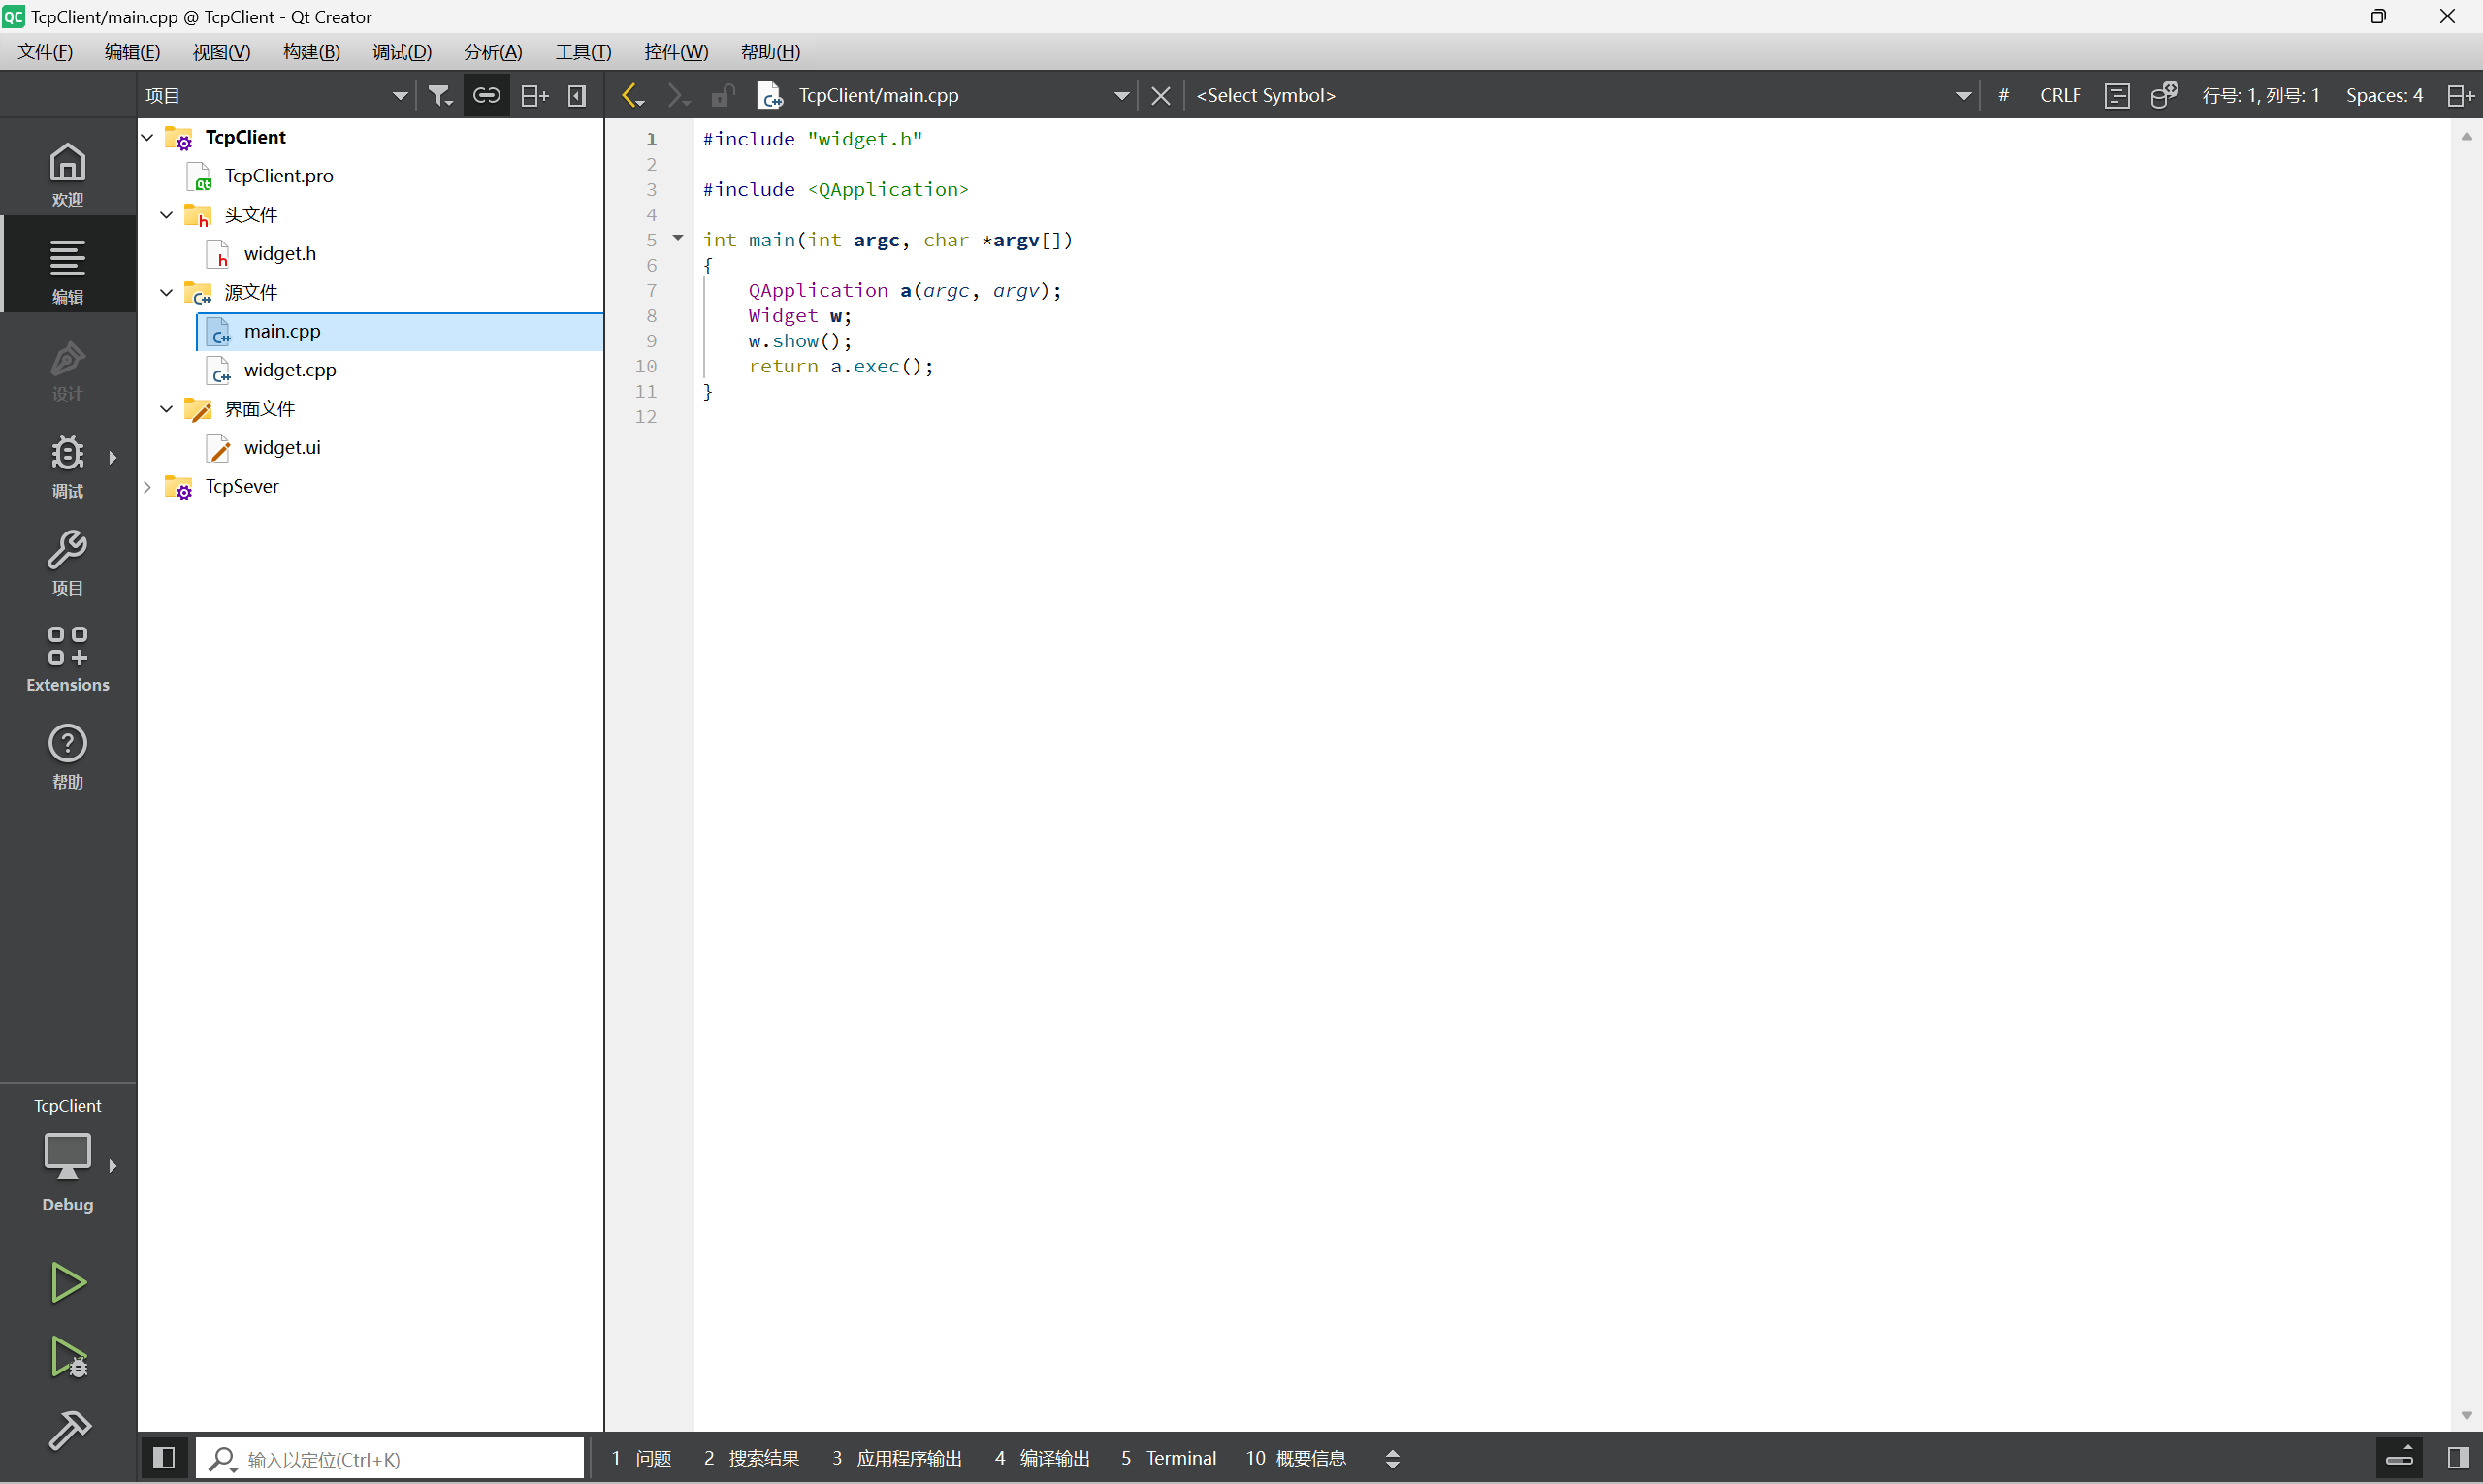Collapse the TcpClient project node

point(148,137)
